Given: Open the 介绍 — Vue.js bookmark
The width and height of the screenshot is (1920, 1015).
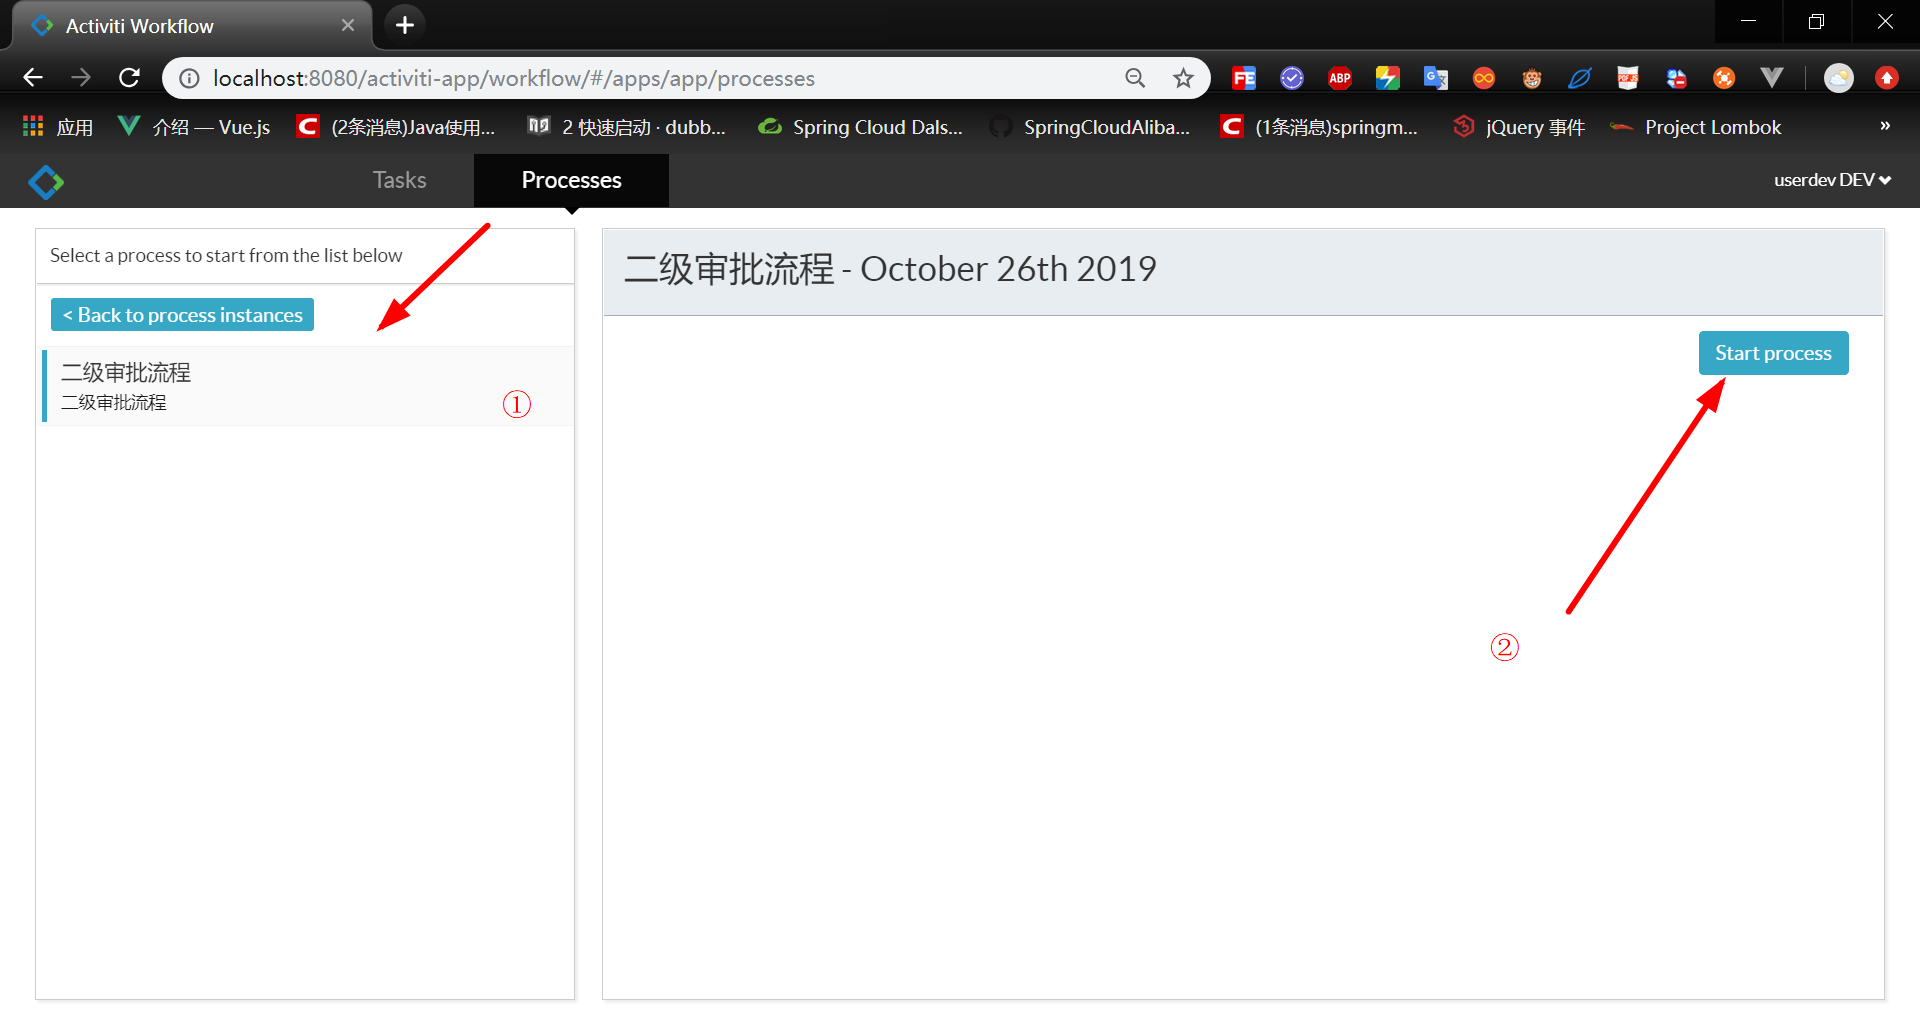Looking at the screenshot, I should tap(194, 127).
